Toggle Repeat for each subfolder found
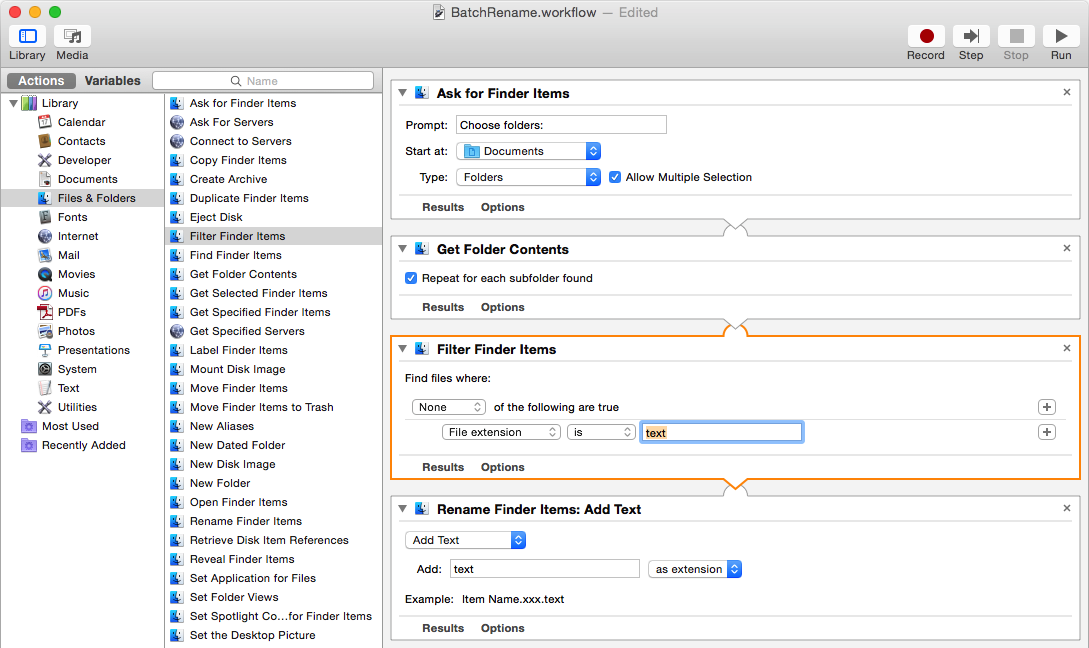The image size is (1089, 648). point(411,278)
